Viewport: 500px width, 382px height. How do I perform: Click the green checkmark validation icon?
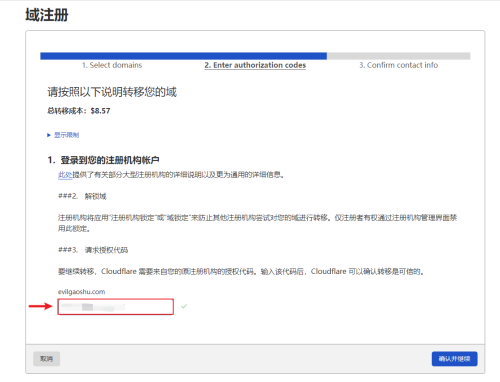pos(184,306)
